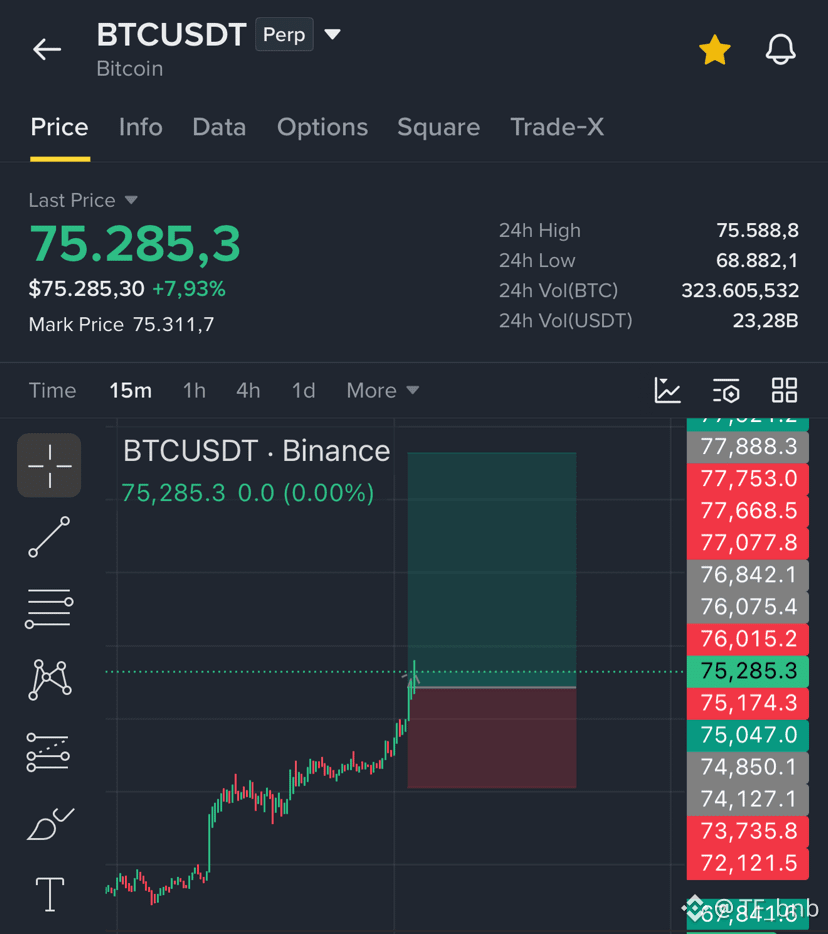Open the Options tab
This screenshot has height=934, width=828.
coord(322,127)
